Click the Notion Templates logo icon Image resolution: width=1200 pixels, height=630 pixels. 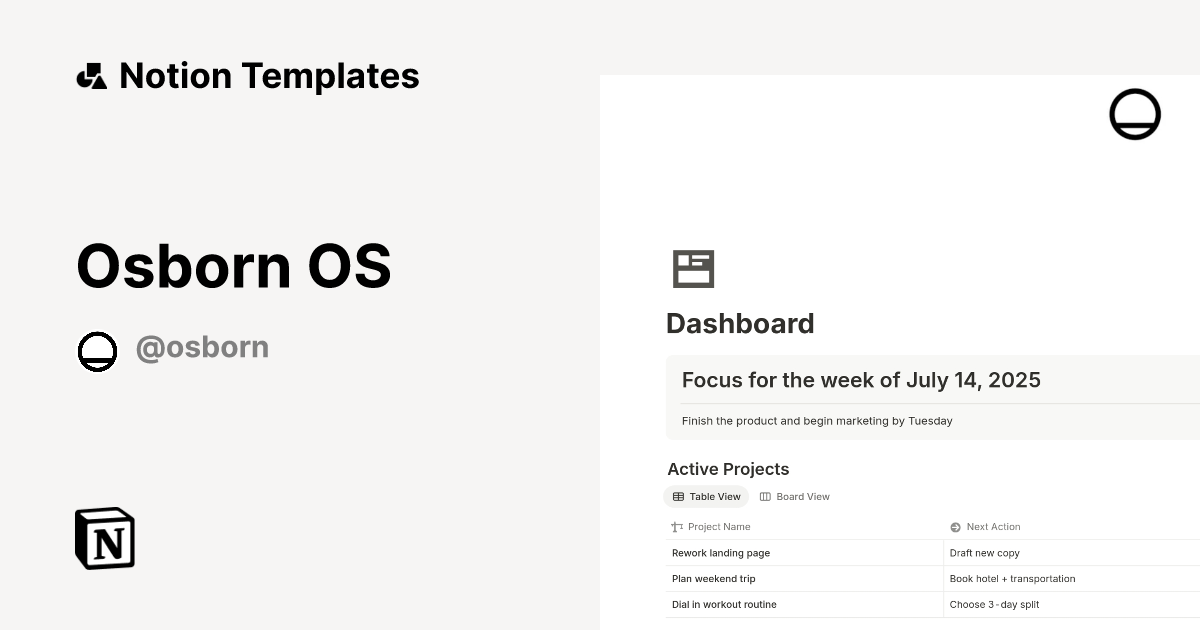pos(93,75)
